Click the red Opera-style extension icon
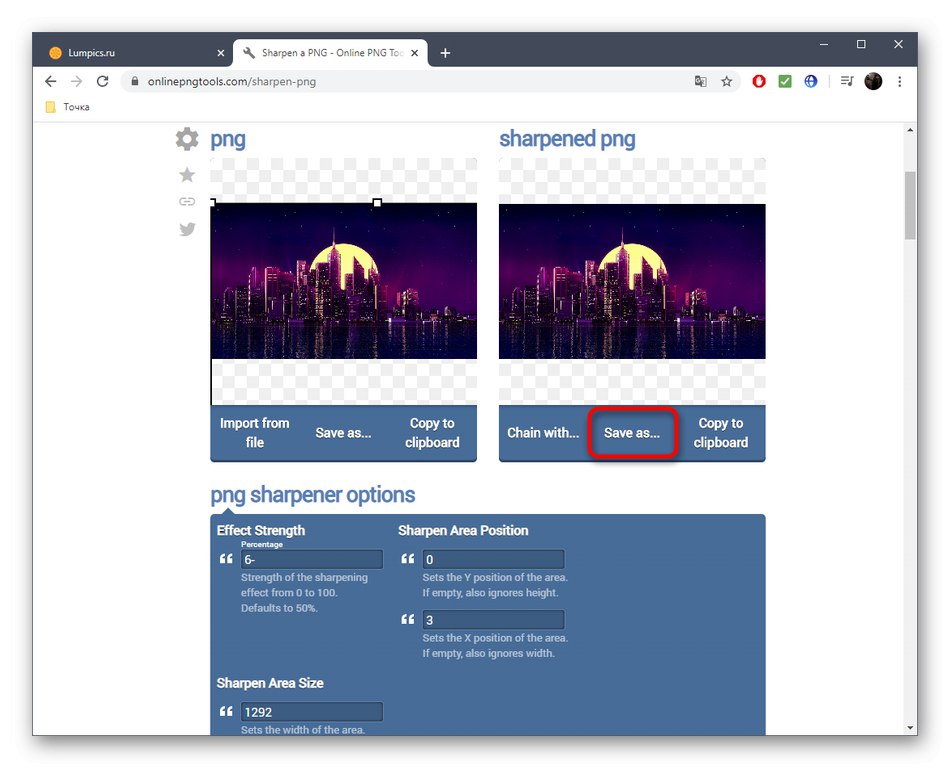Viewport: 950px width, 768px height. 759,81
